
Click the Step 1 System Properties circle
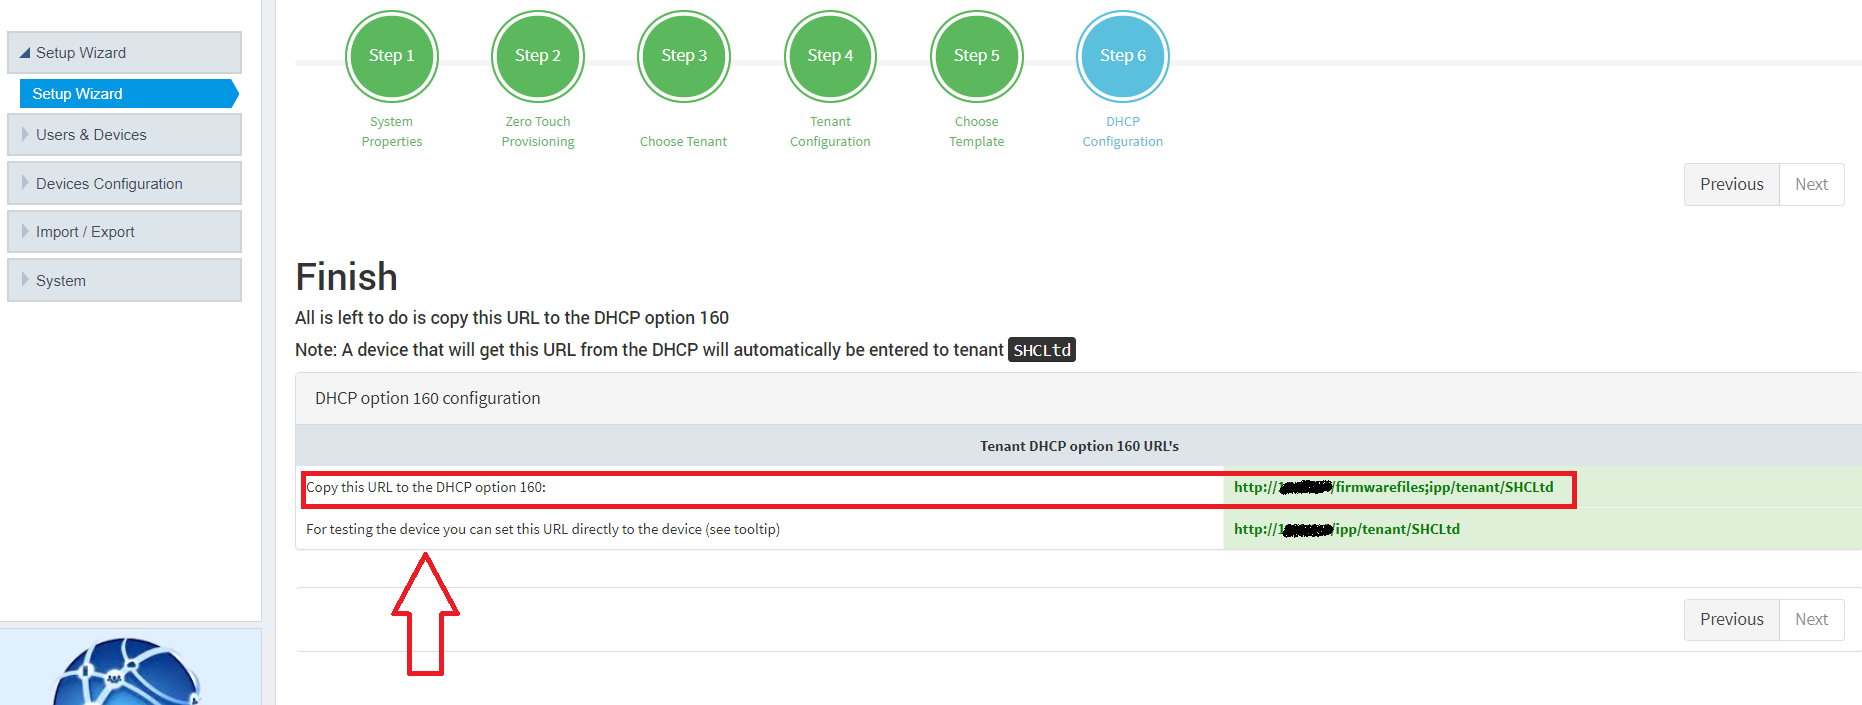[391, 56]
